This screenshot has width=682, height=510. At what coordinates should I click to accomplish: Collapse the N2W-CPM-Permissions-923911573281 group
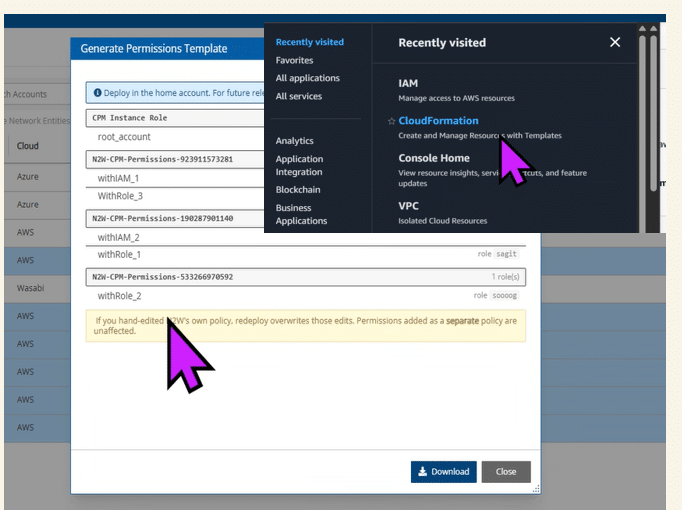[x=175, y=160]
